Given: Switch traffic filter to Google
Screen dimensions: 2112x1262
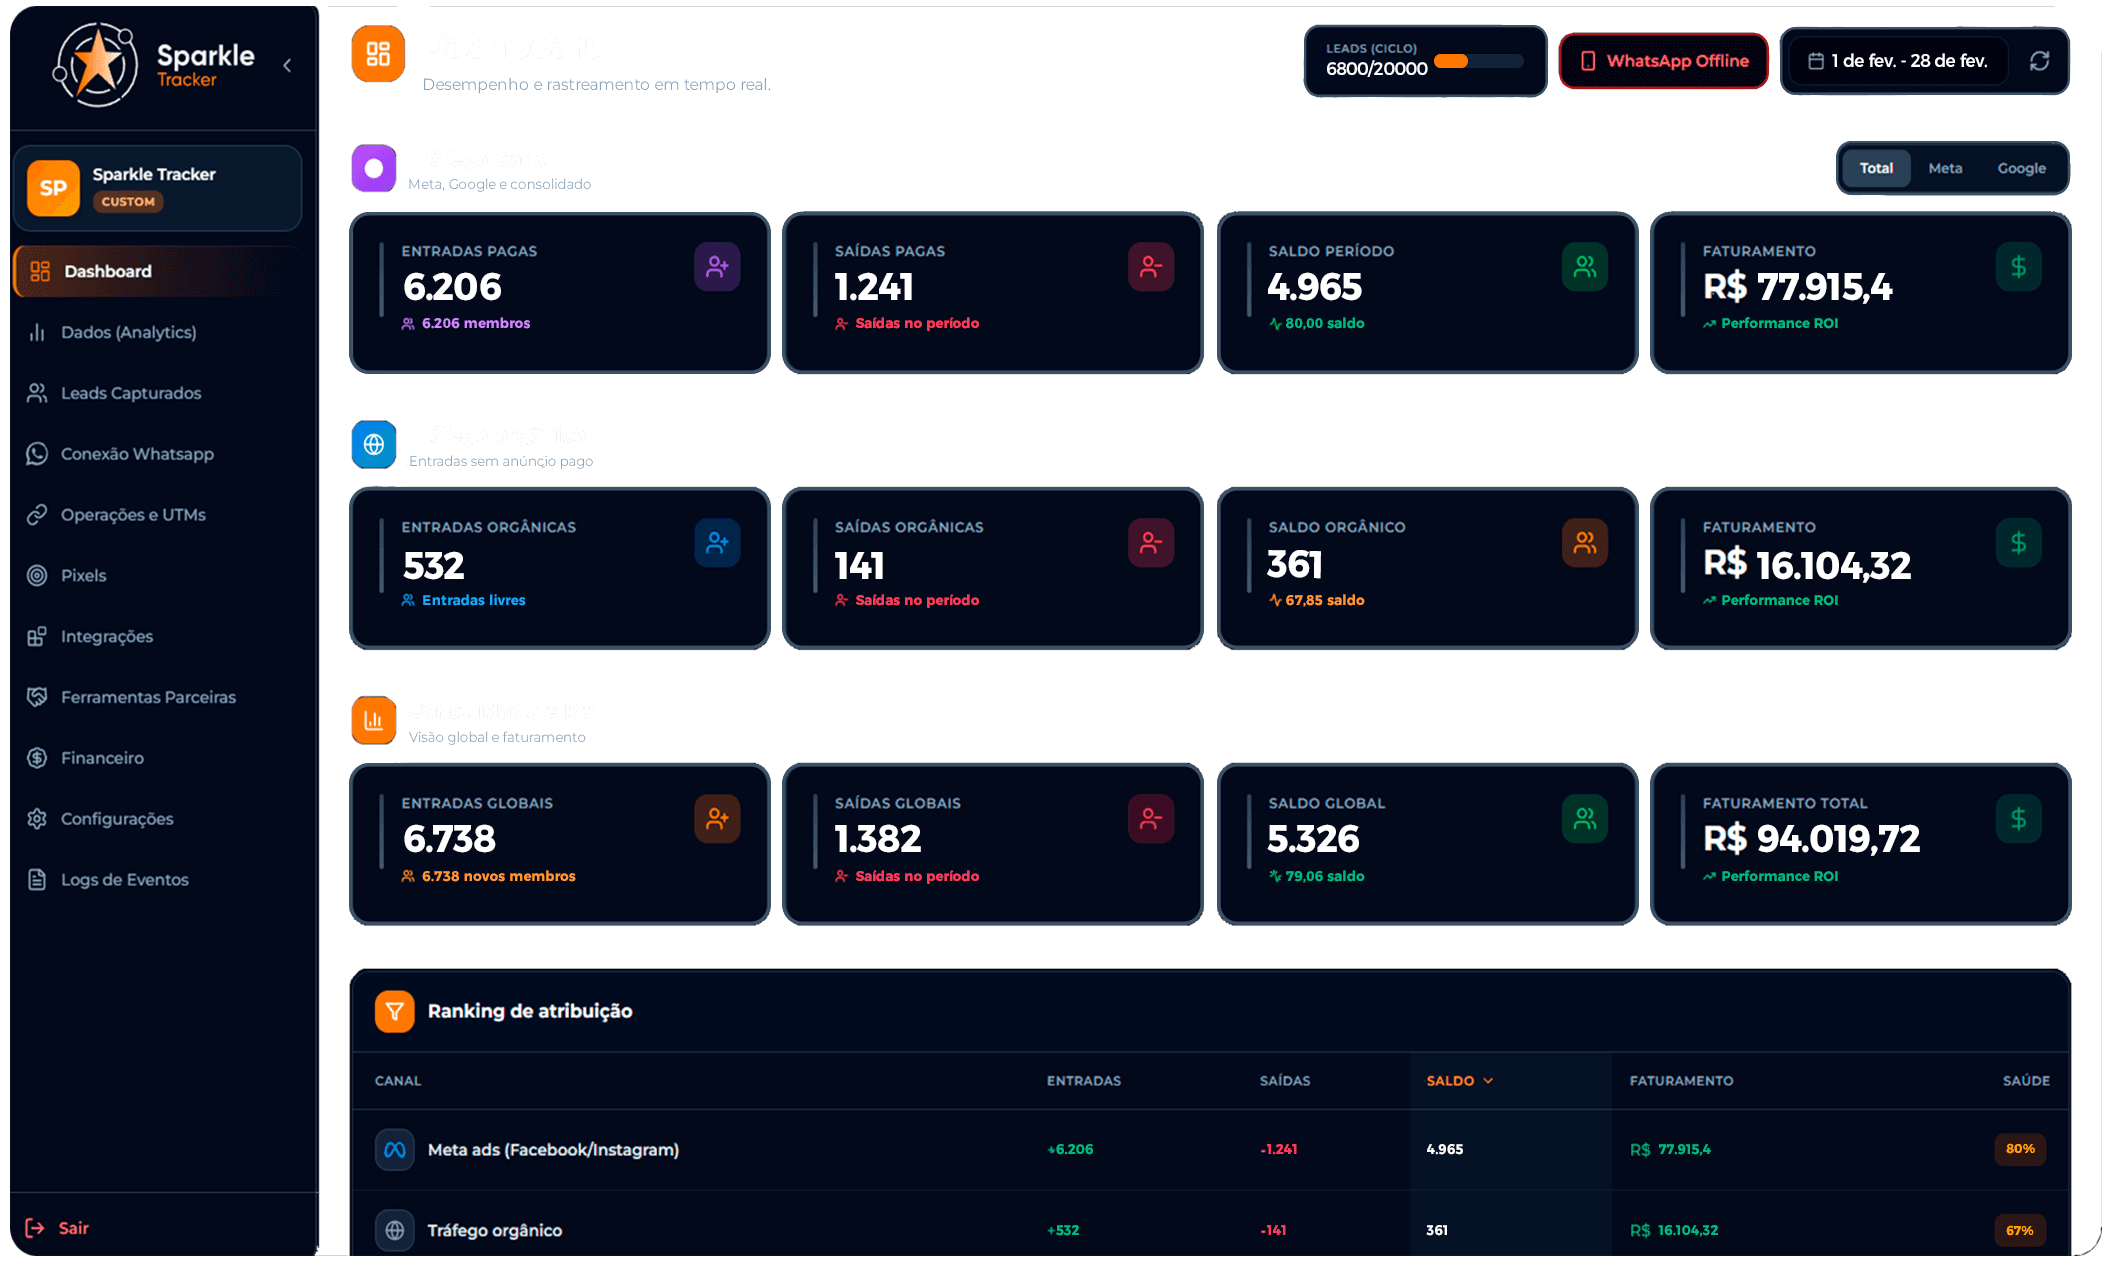Looking at the screenshot, I should 2021,168.
